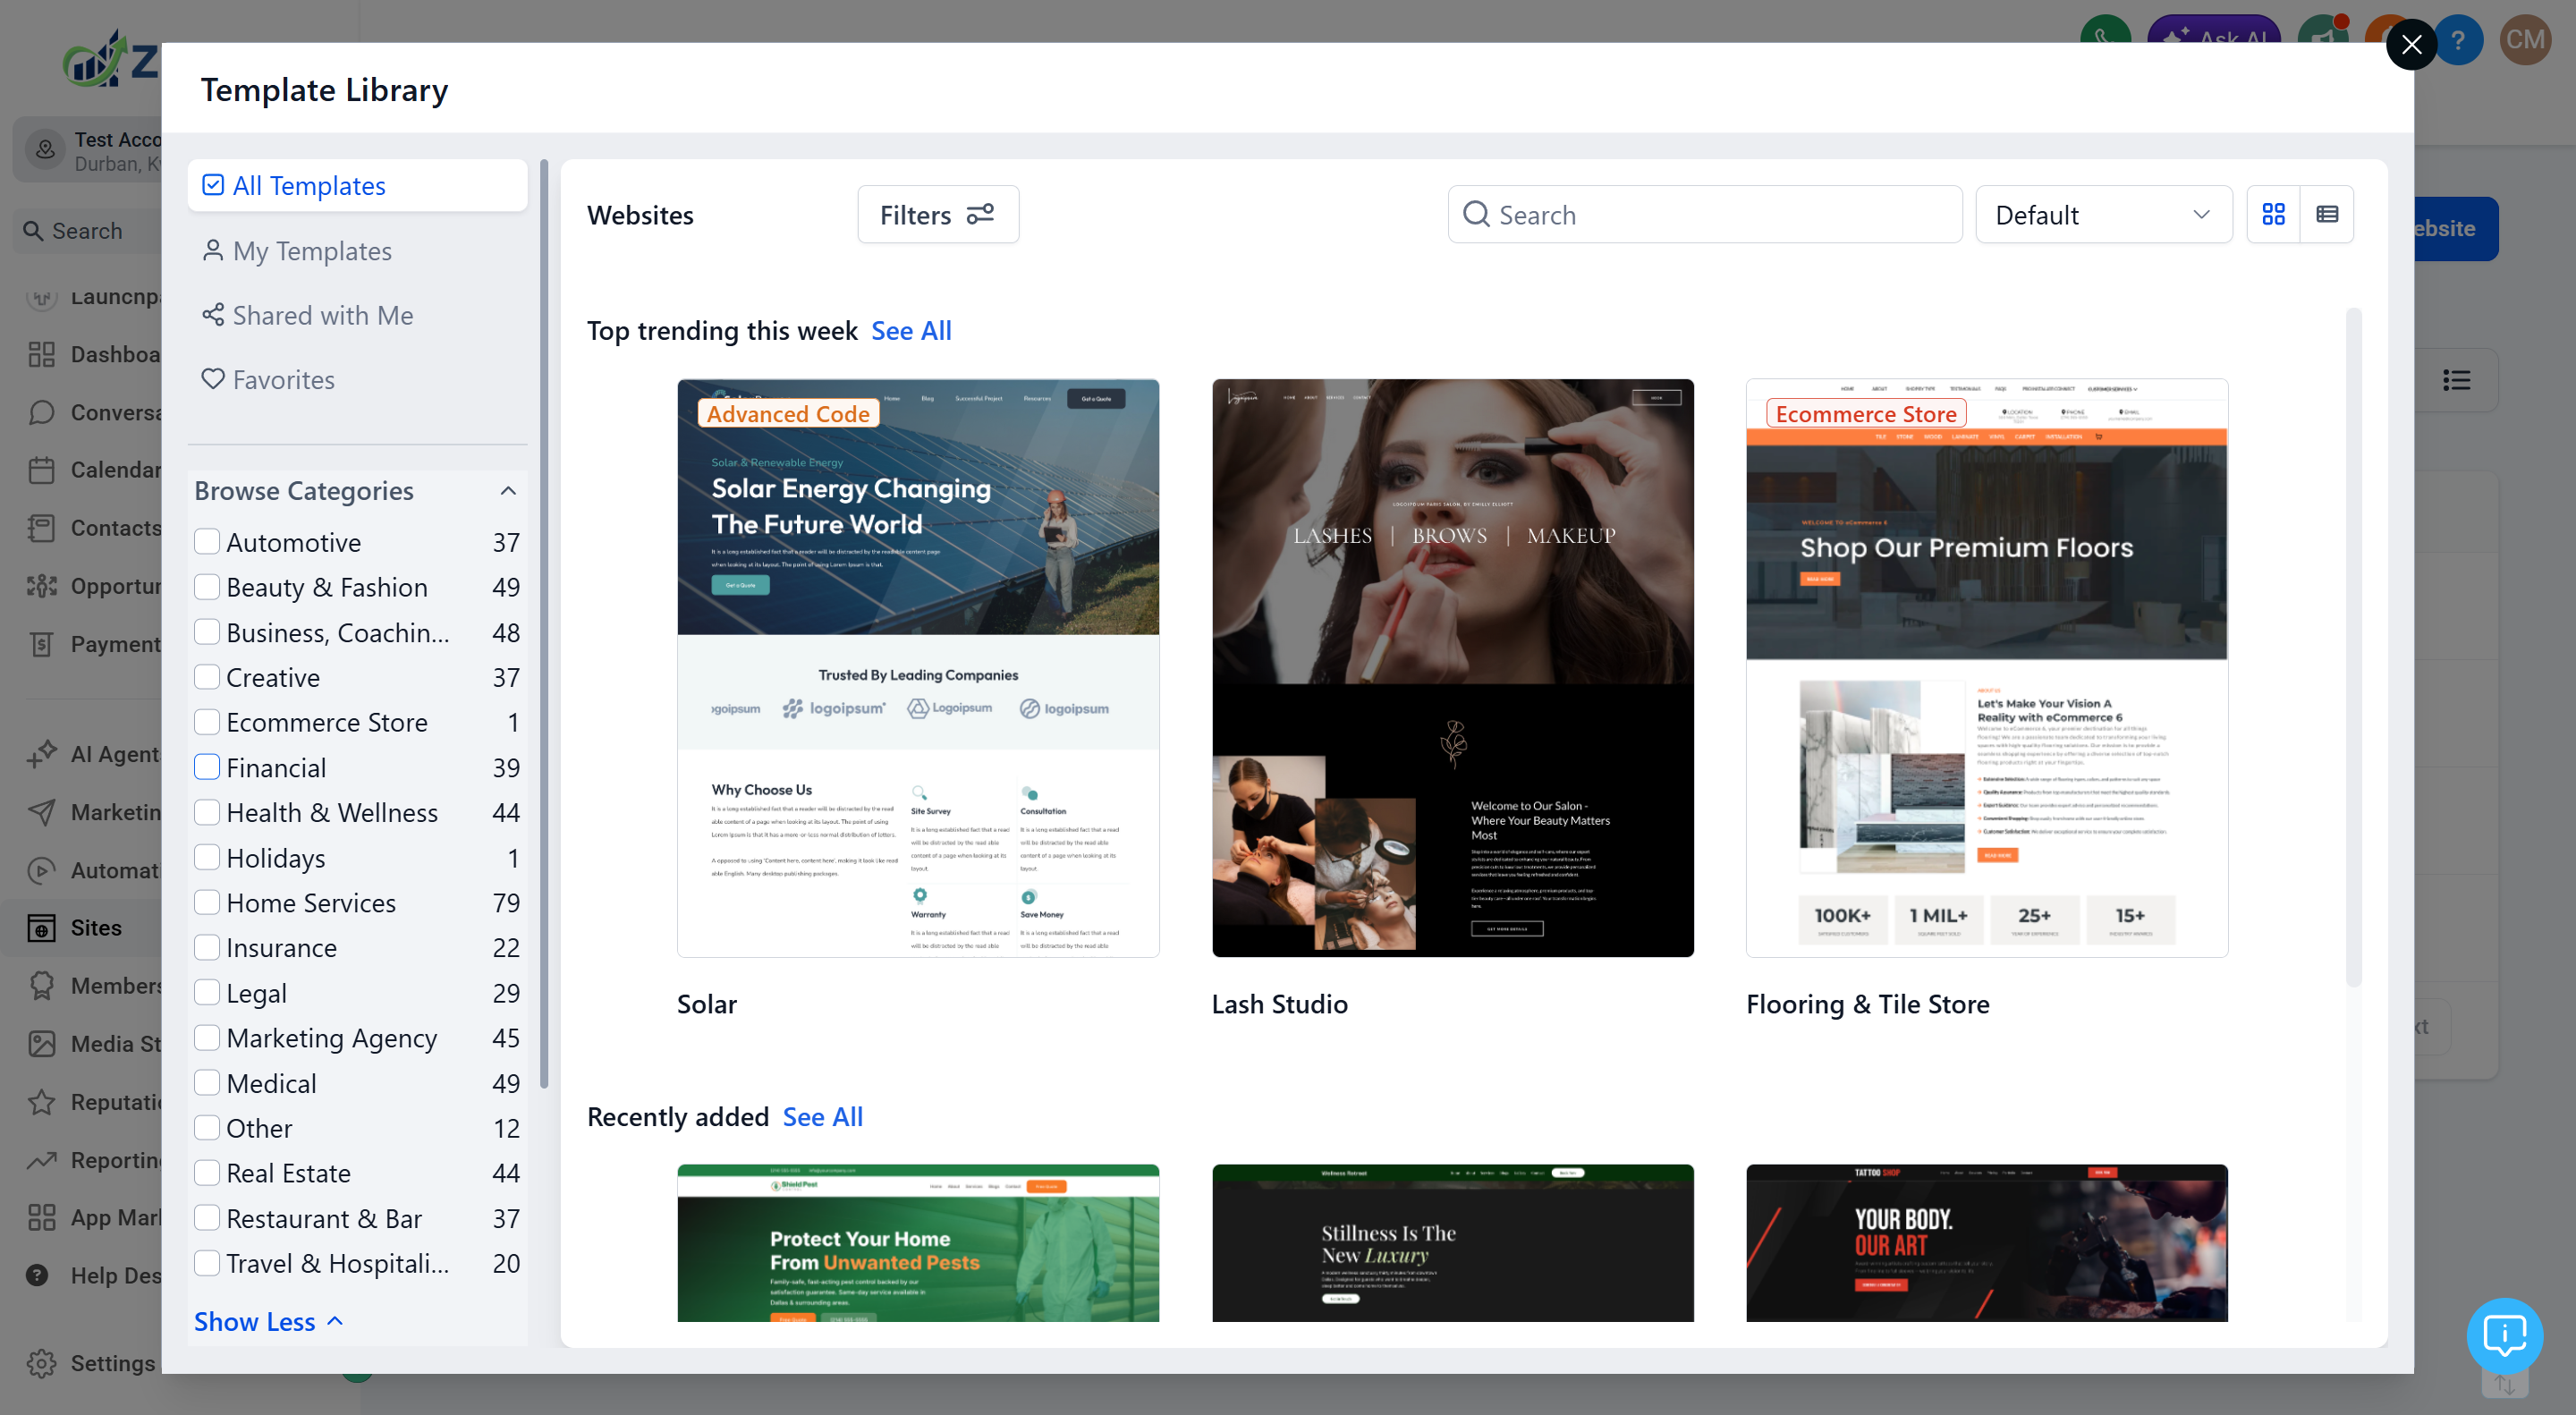Open the Flooring & Tile Store thumbnail
The height and width of the screenshot is (1415, 2576).
[1986, 667]
